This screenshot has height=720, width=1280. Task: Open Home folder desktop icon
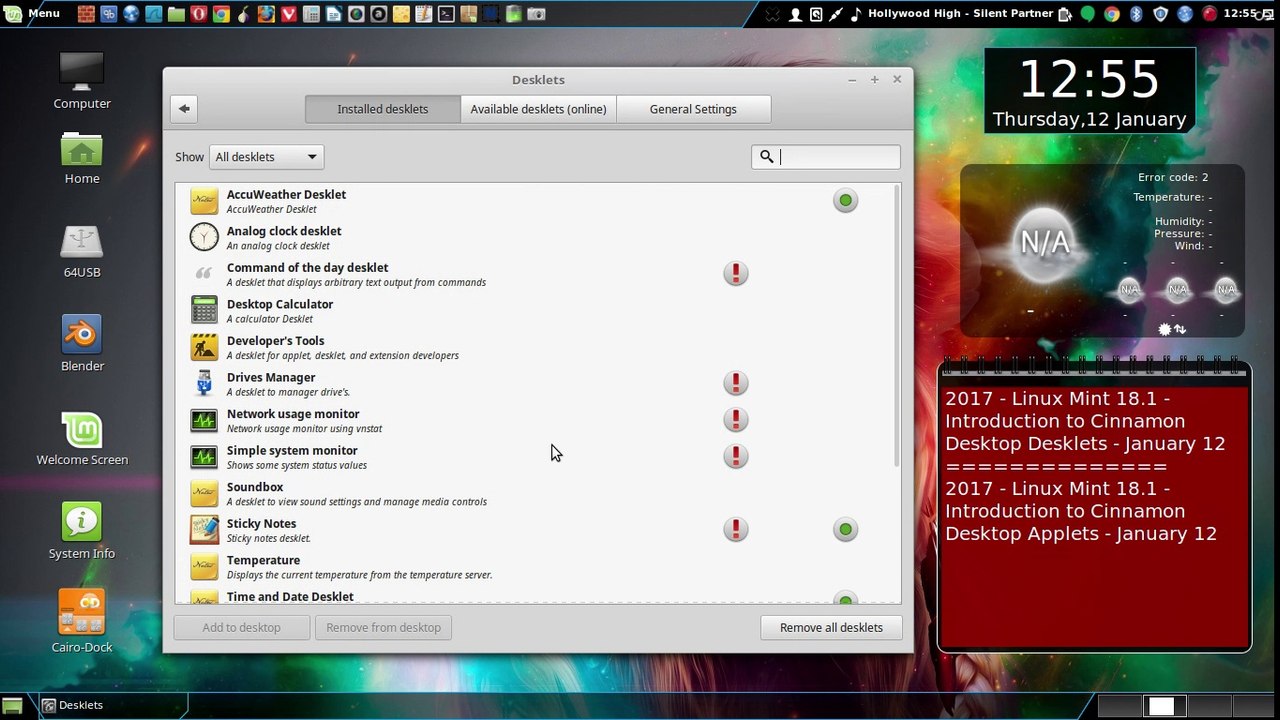point(82,158)
